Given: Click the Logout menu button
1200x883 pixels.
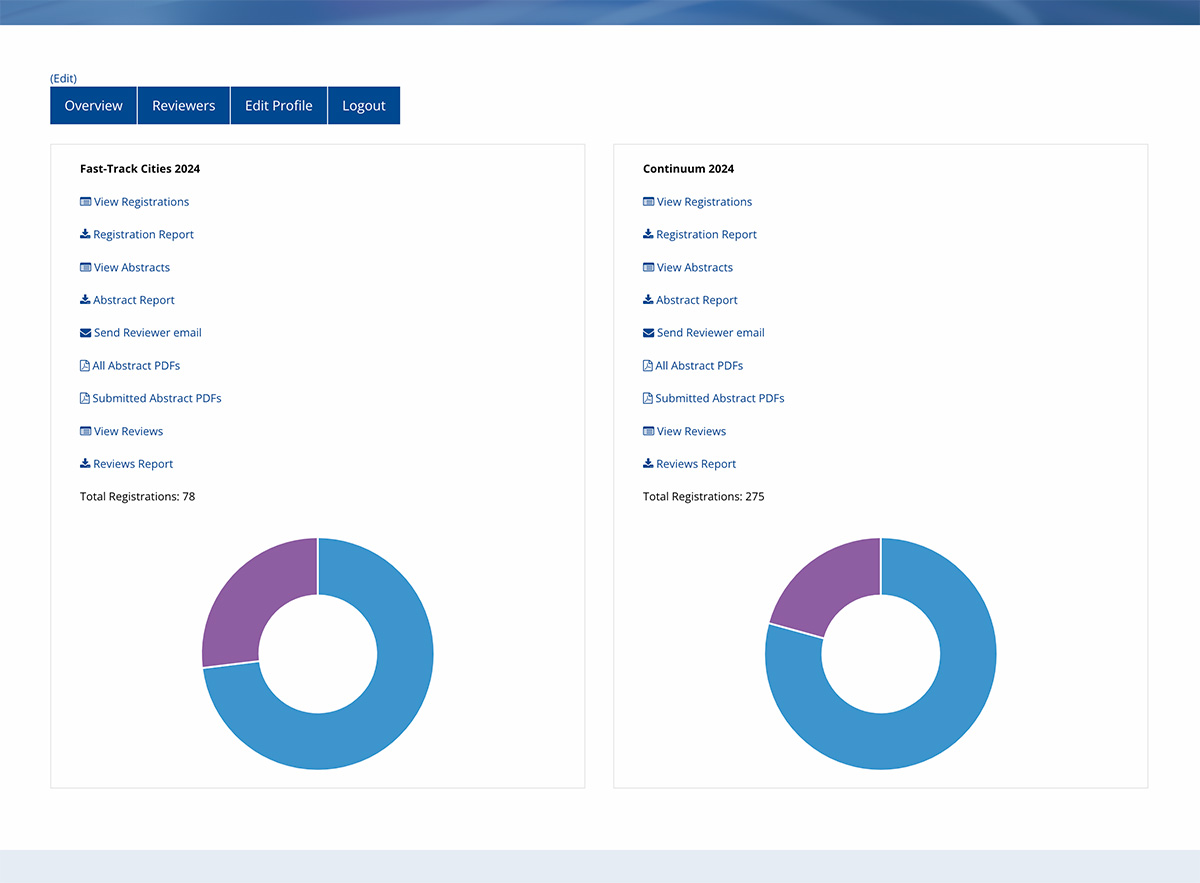Looking at the screenshot, I should tap(364, 106).
